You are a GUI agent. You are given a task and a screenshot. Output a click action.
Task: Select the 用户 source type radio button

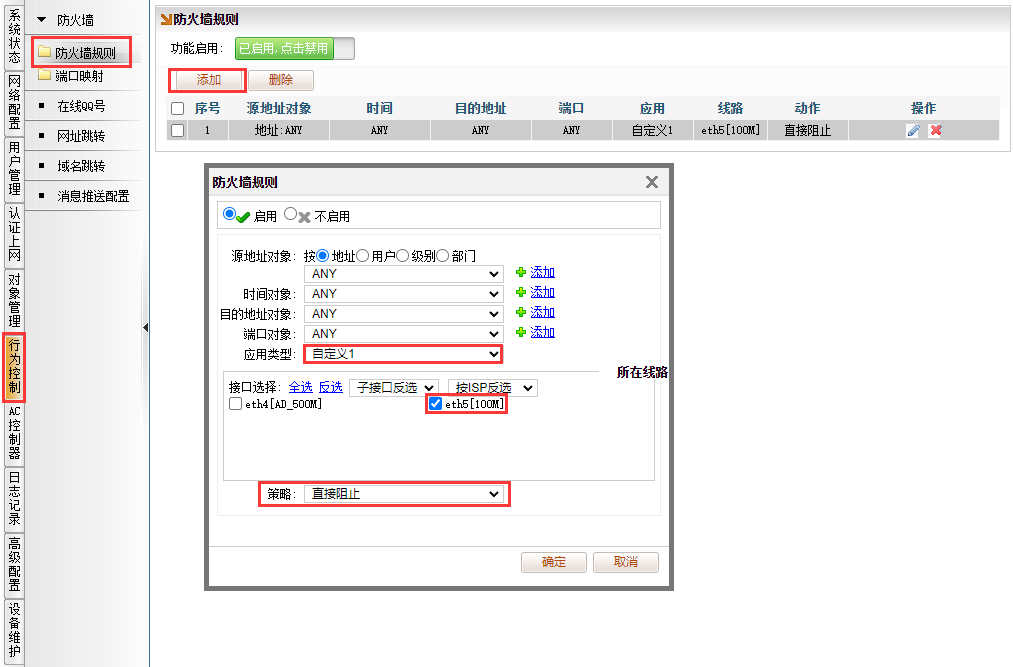point(364,256)
